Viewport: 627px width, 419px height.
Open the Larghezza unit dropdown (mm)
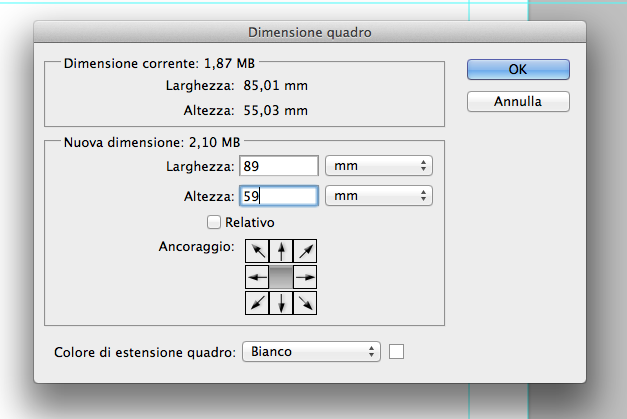(380, 166)
